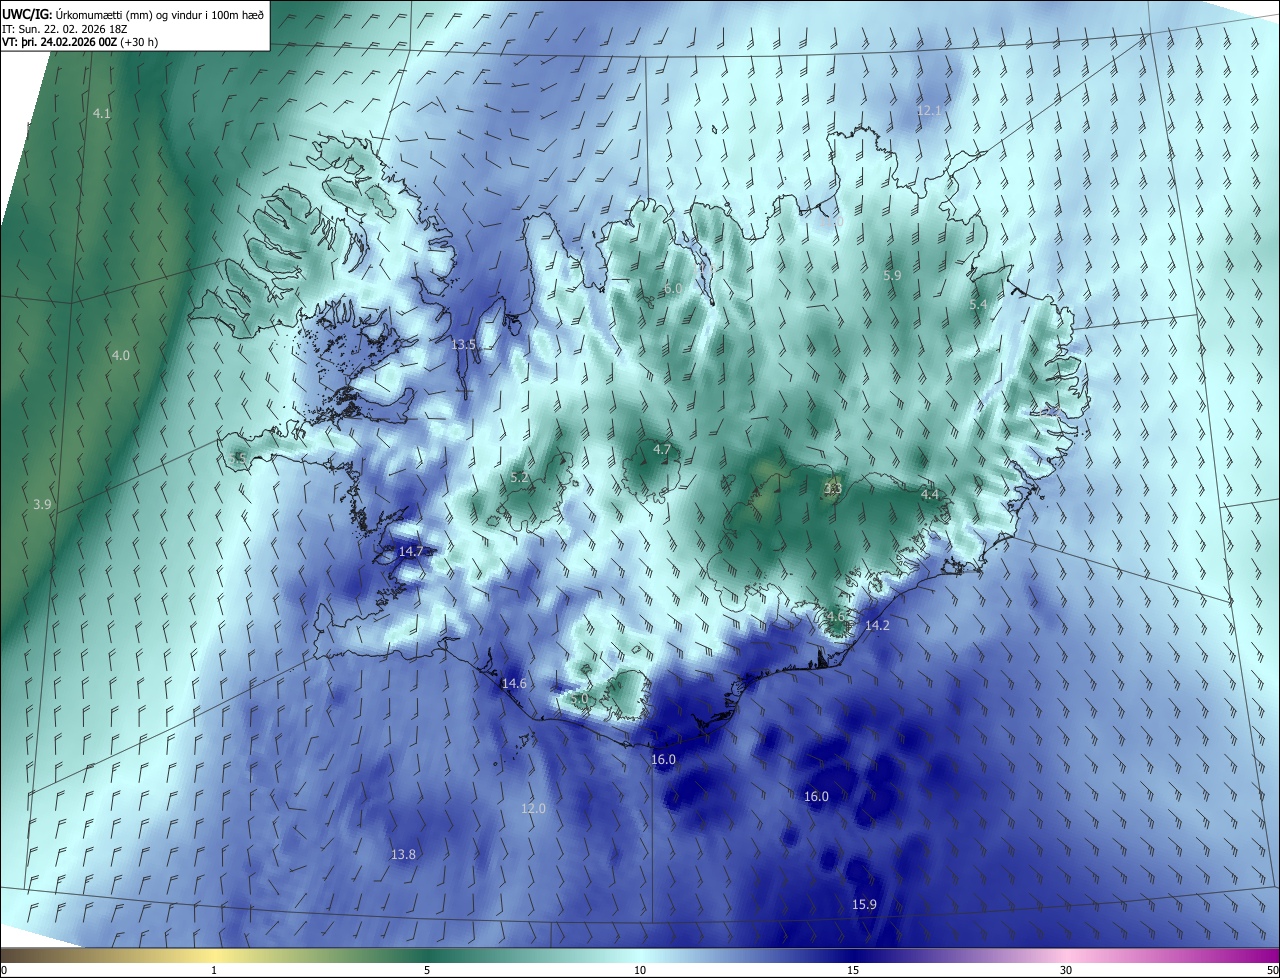Image resolution: width=1280 pixels, height=978 pixels.
Task: Click the 13.8 value label on the map
Action: [403, 855]
